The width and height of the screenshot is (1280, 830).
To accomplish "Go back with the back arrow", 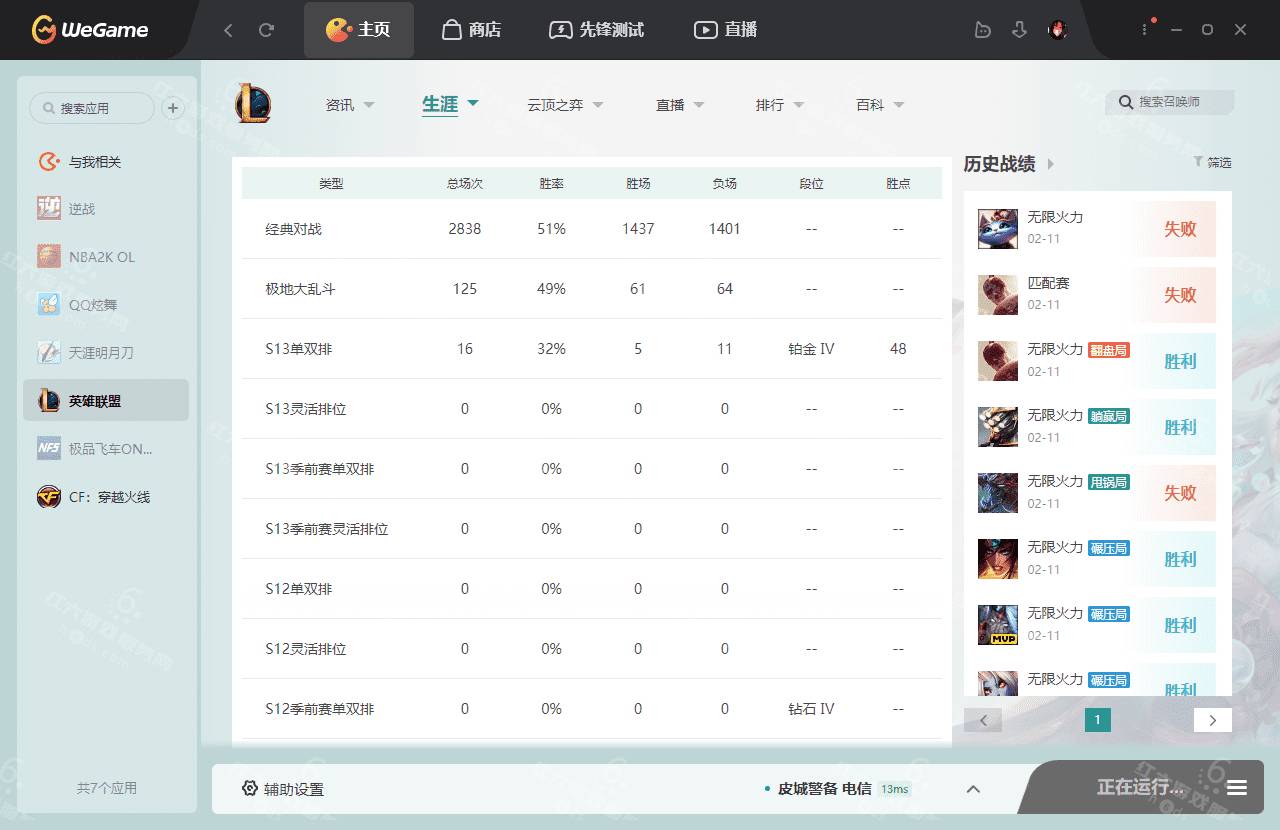I will coord(228,30).
